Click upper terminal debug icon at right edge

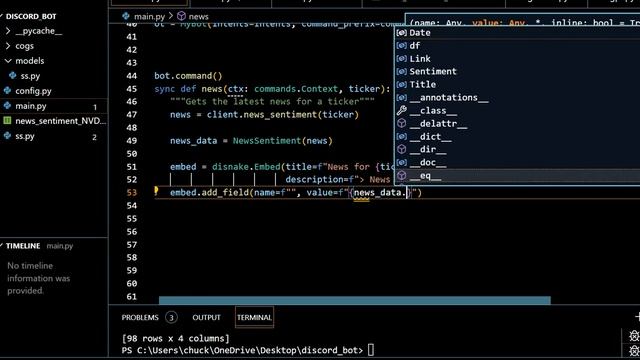pyautogui.click(x=634, y=336)
